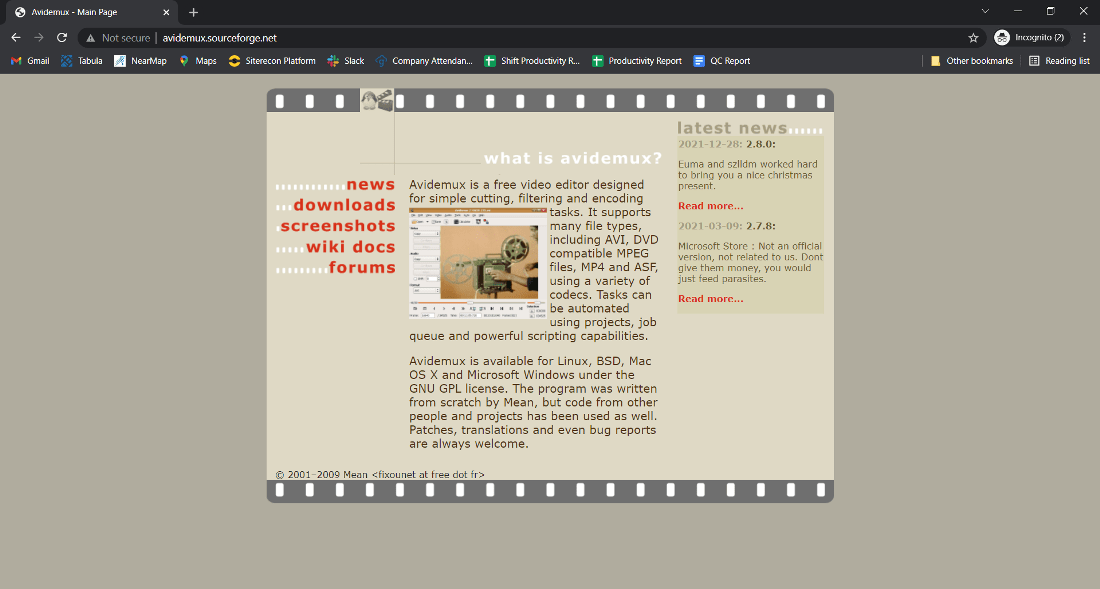Image resolution: width=1100 pixels, height=589 pixels.
Task: Reload the Avidemux page
Action: click(62, 38)
